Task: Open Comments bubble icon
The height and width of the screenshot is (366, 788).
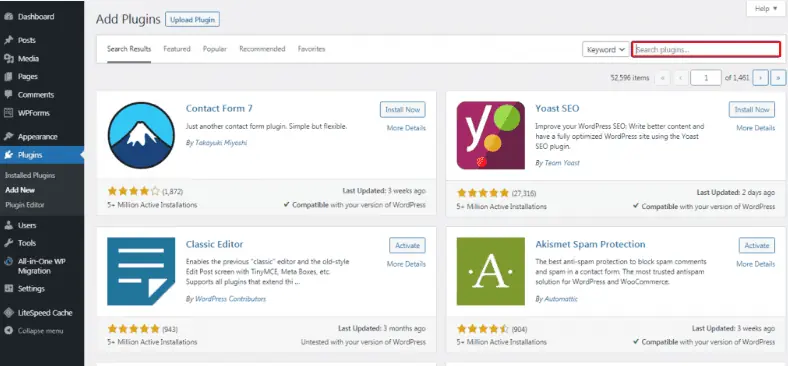Action: pyautogui.click(x=8, y=95)
